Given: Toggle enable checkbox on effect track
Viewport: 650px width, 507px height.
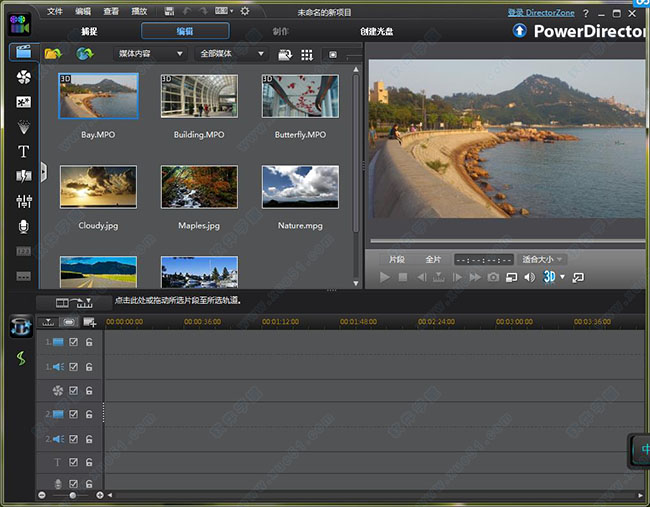Looking at the screenshot, I should 73,391.
